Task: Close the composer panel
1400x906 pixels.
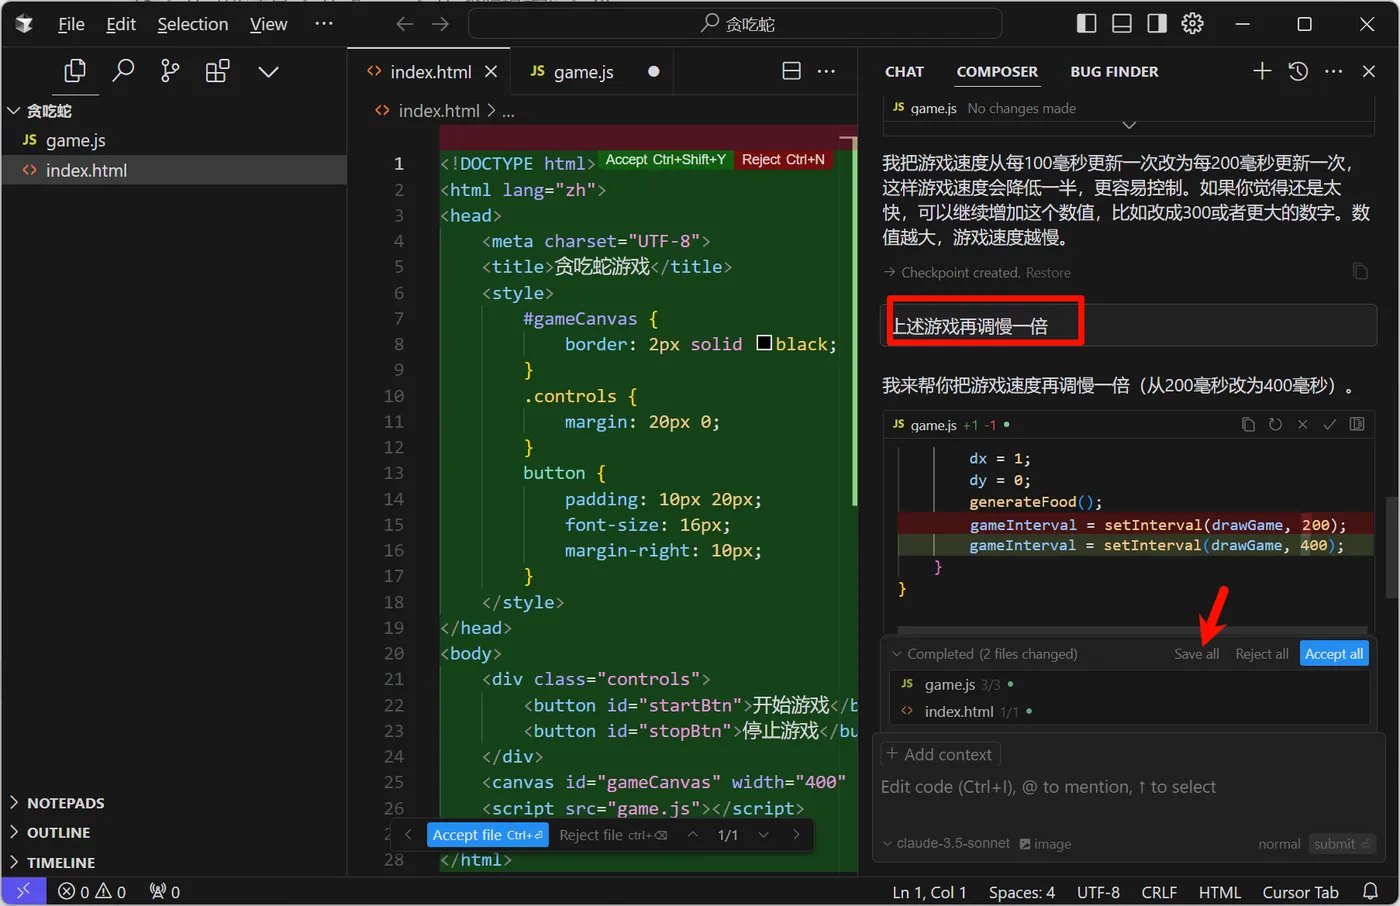Action: 1369,71
